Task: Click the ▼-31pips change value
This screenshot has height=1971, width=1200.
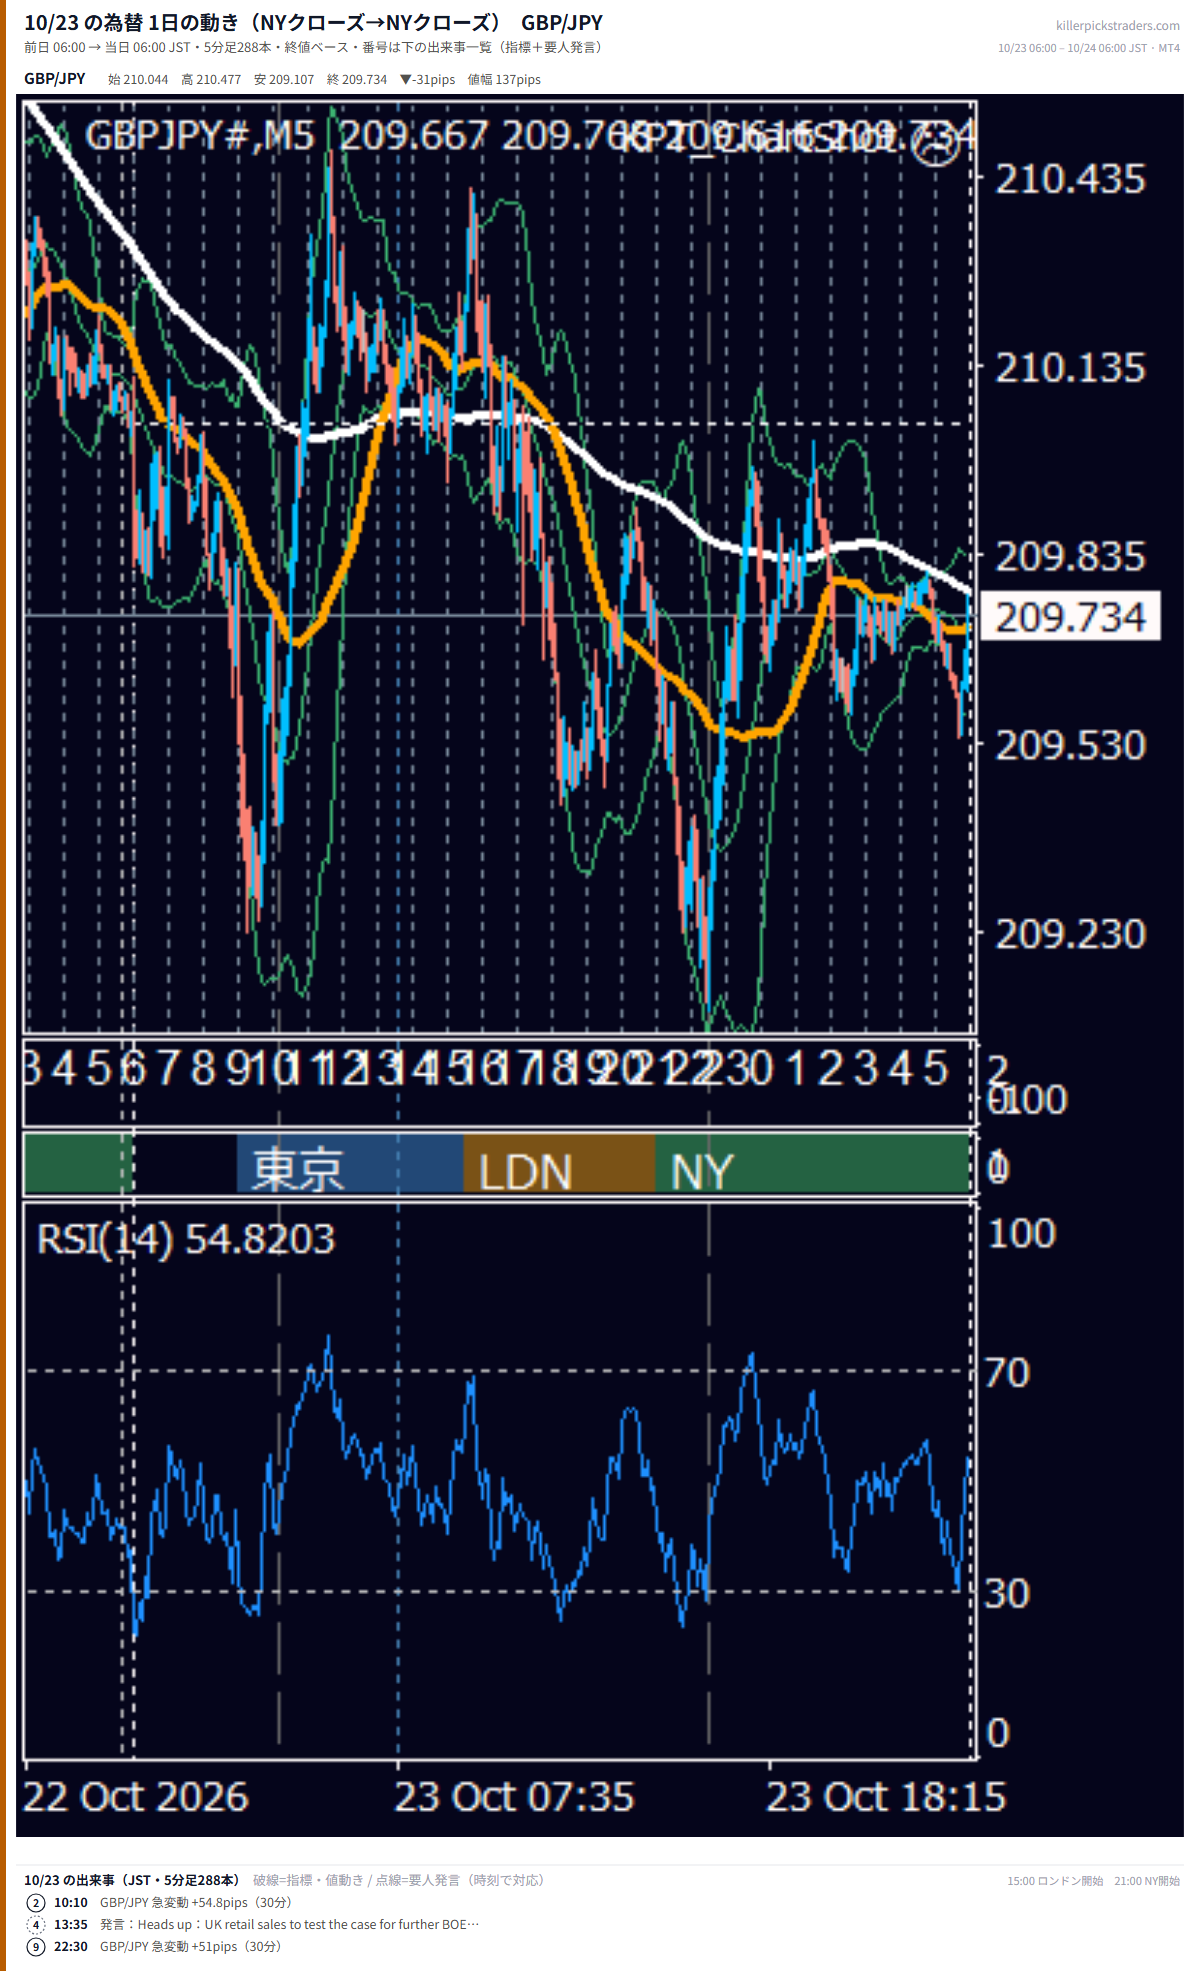Action: (x=427, y=79)
